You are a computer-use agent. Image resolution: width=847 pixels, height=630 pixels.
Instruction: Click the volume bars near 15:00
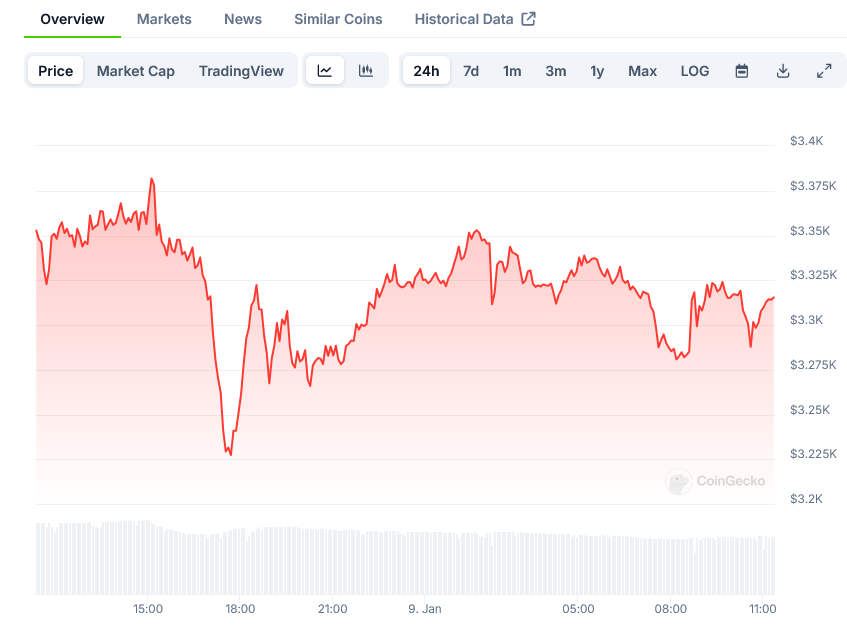click(x=148, y=558)
